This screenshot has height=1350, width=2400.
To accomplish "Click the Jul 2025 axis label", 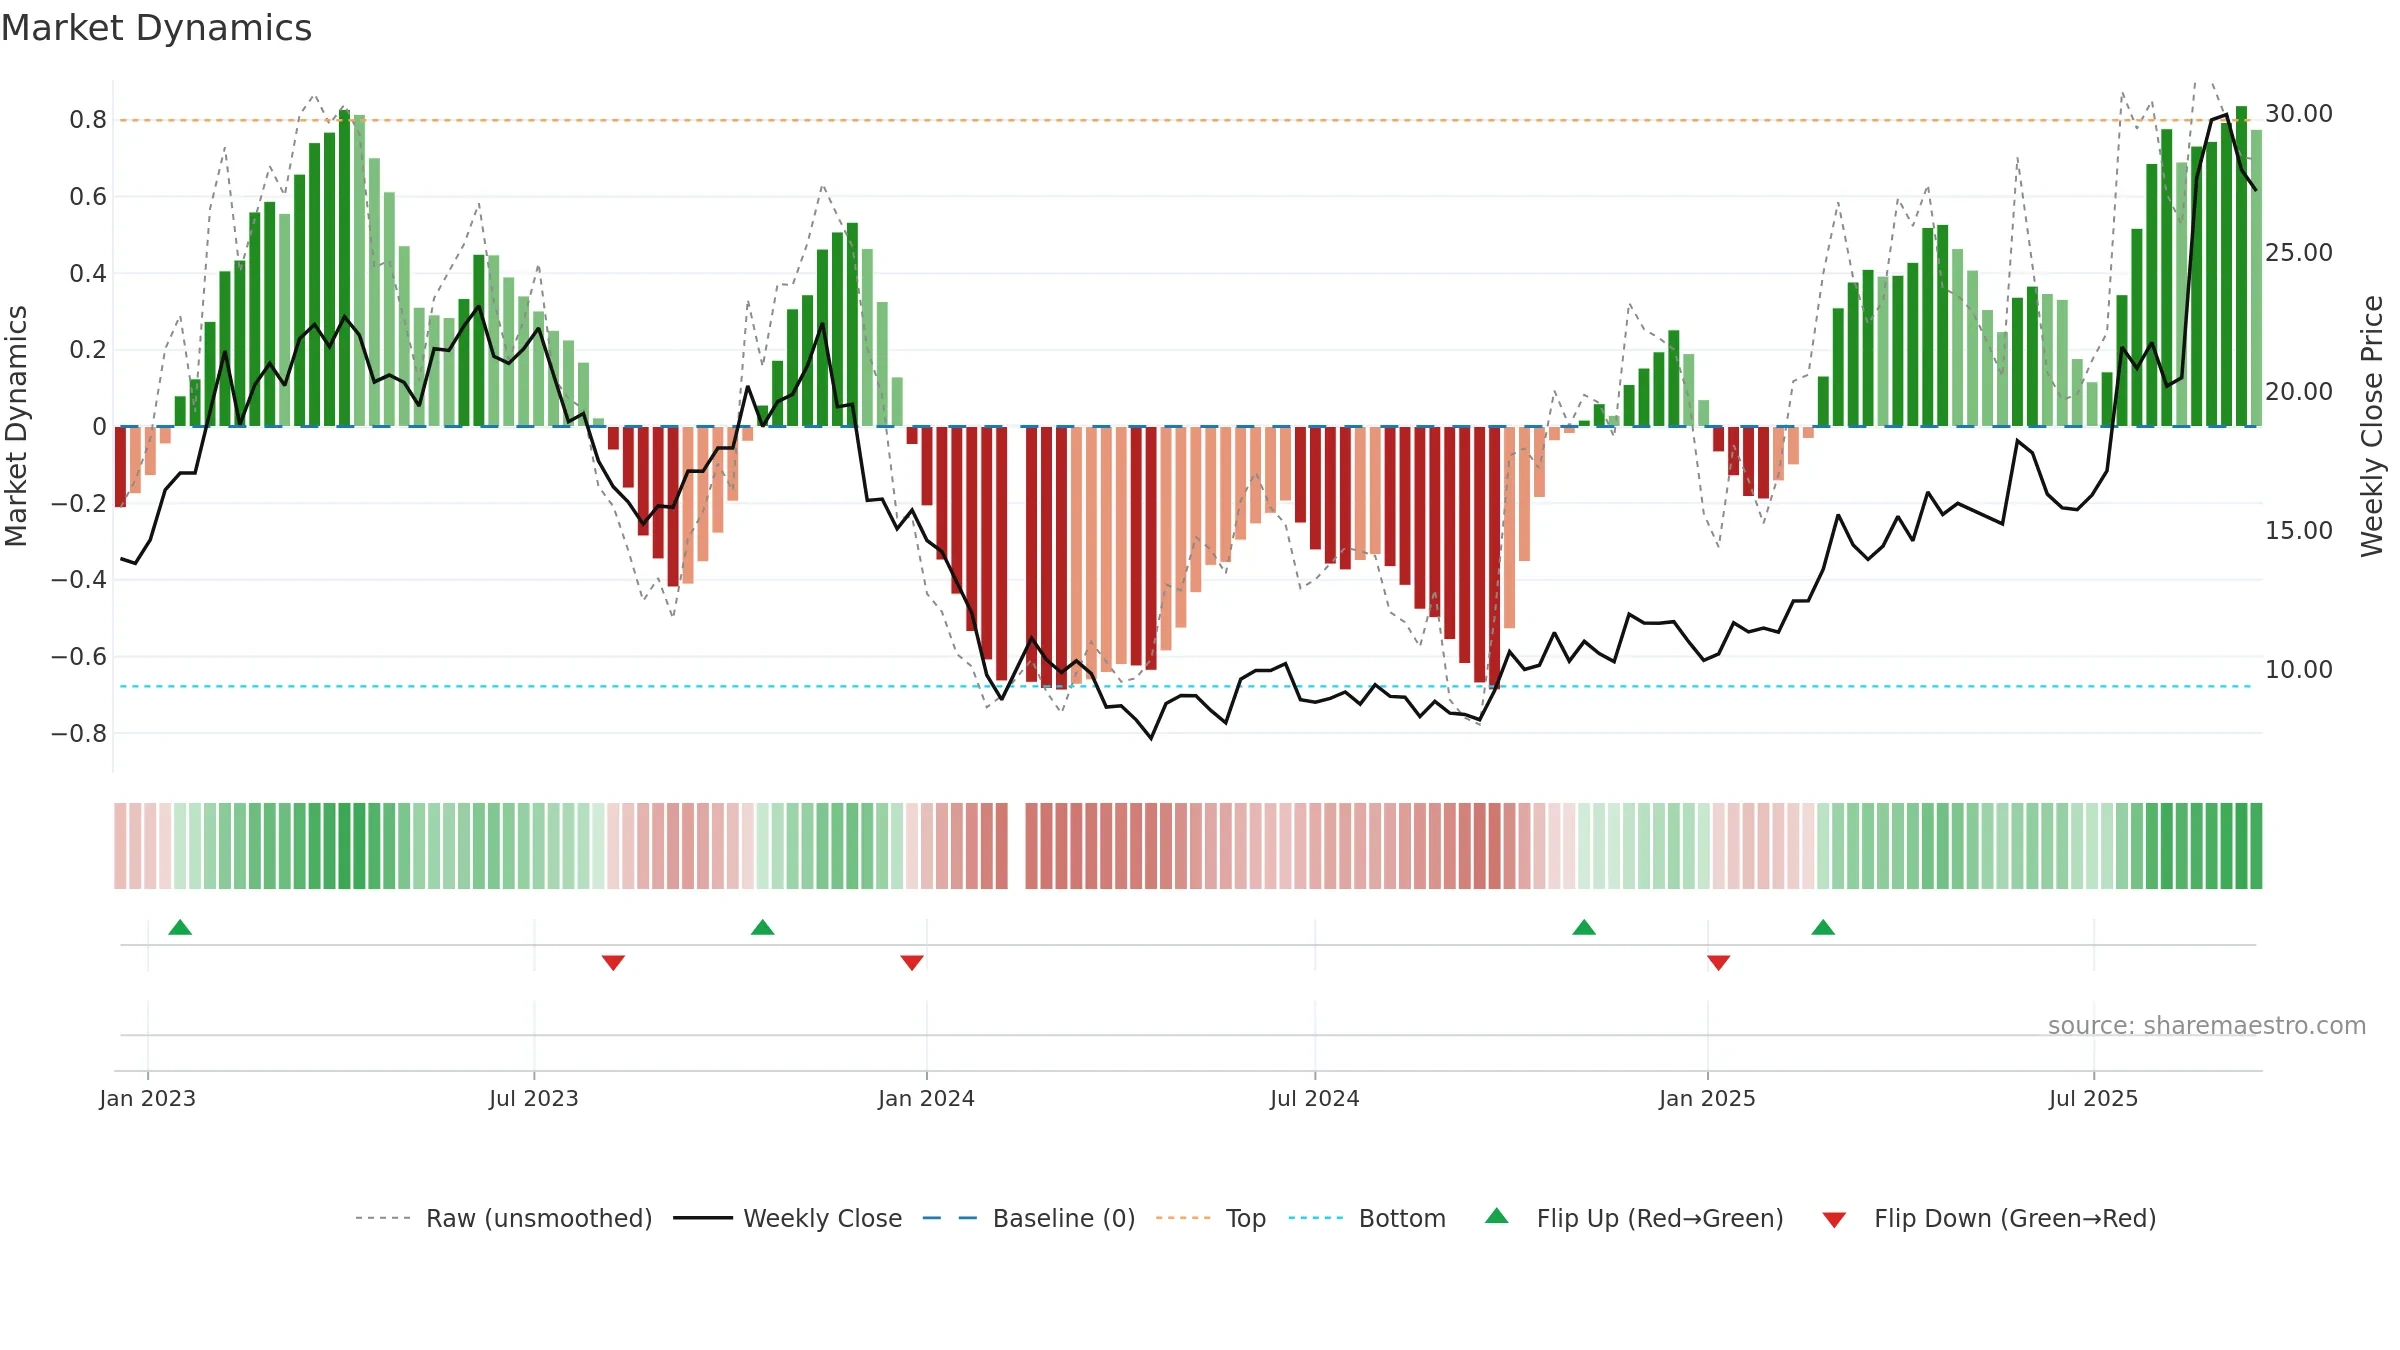I will coord(2094,1098).
